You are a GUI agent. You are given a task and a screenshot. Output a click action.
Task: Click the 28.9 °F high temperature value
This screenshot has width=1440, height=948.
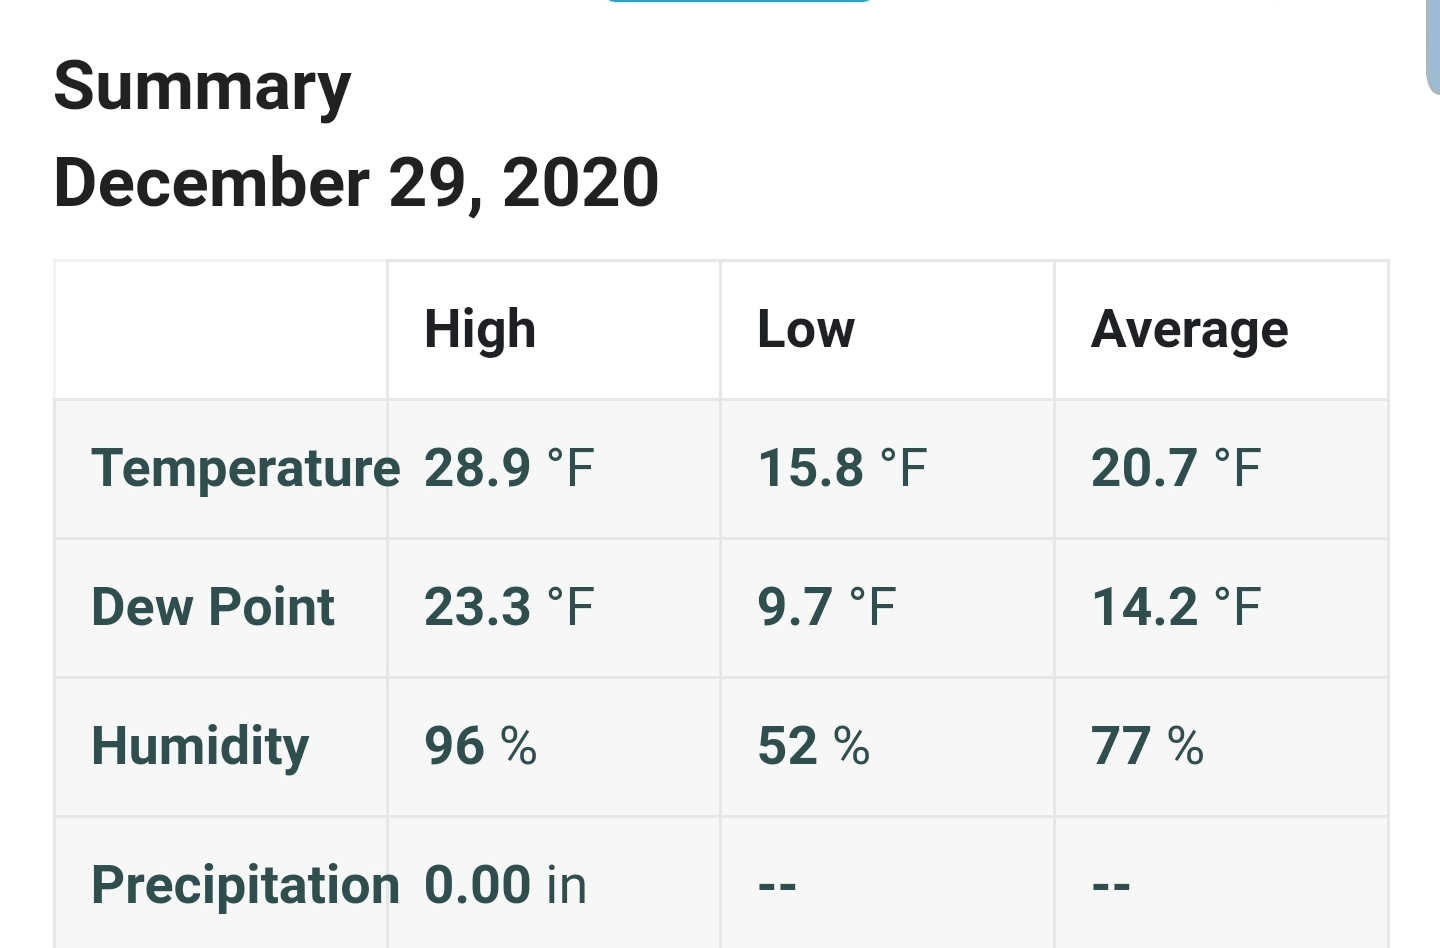coord(509,468)
